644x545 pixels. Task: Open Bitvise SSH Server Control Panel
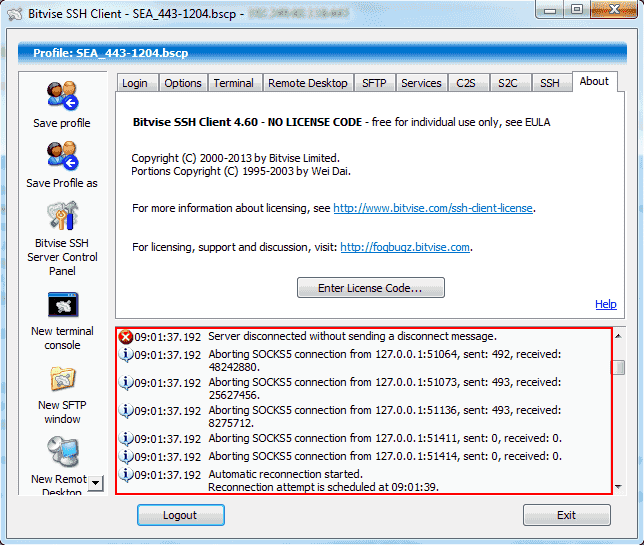tap(62, 216)
